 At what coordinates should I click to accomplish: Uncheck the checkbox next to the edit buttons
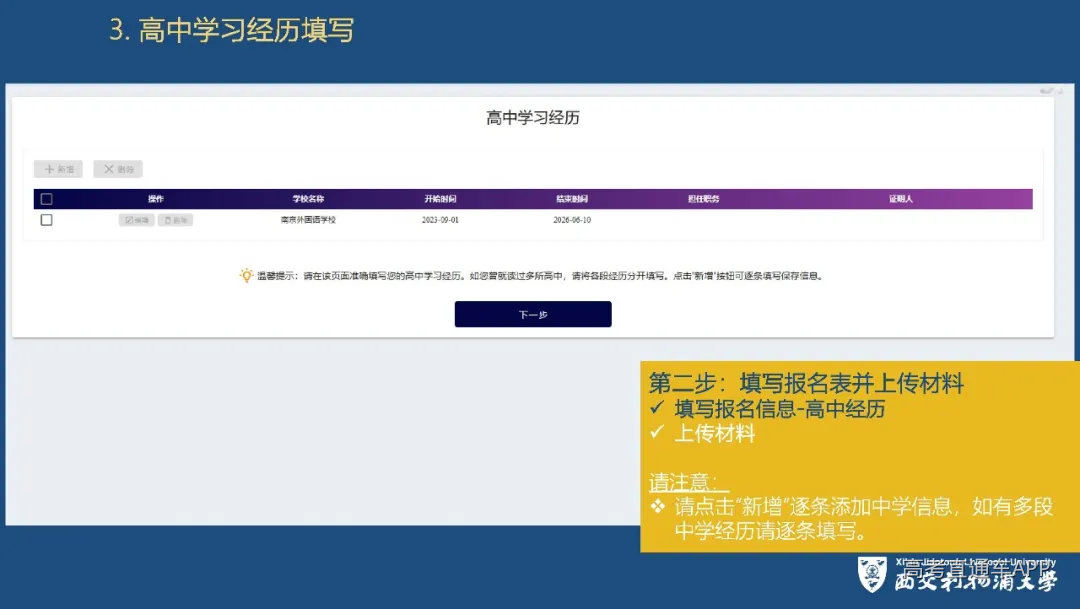tap(46, 221)
